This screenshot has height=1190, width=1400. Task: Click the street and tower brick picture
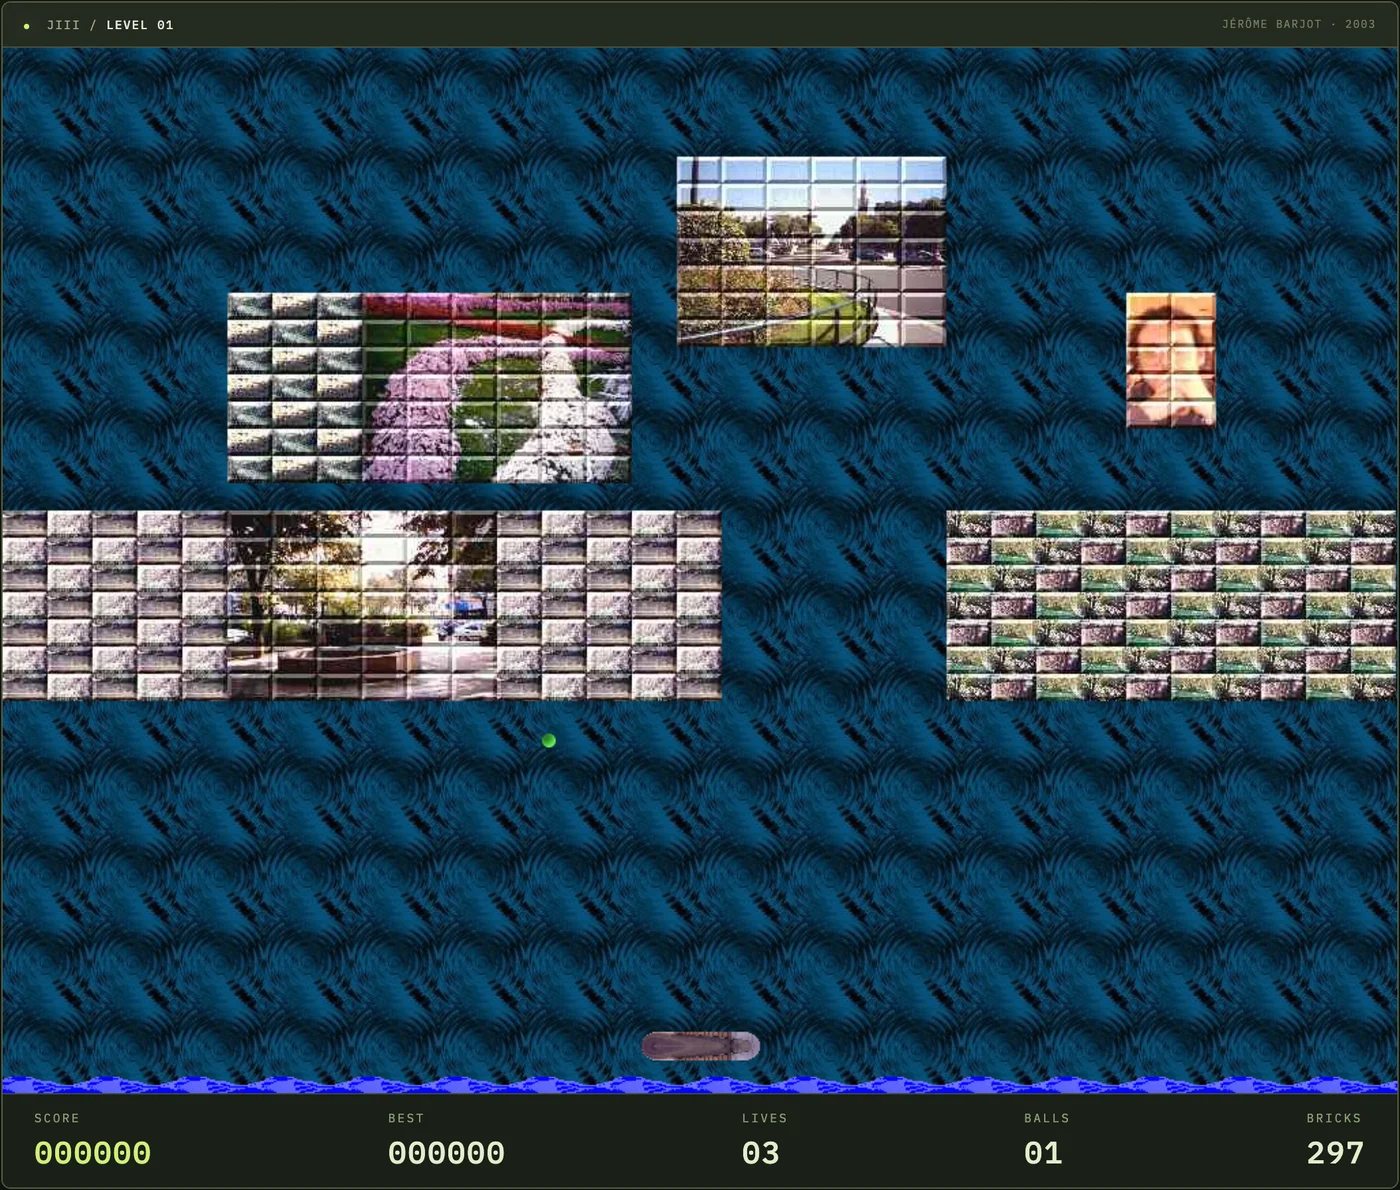tap(811, 251)
